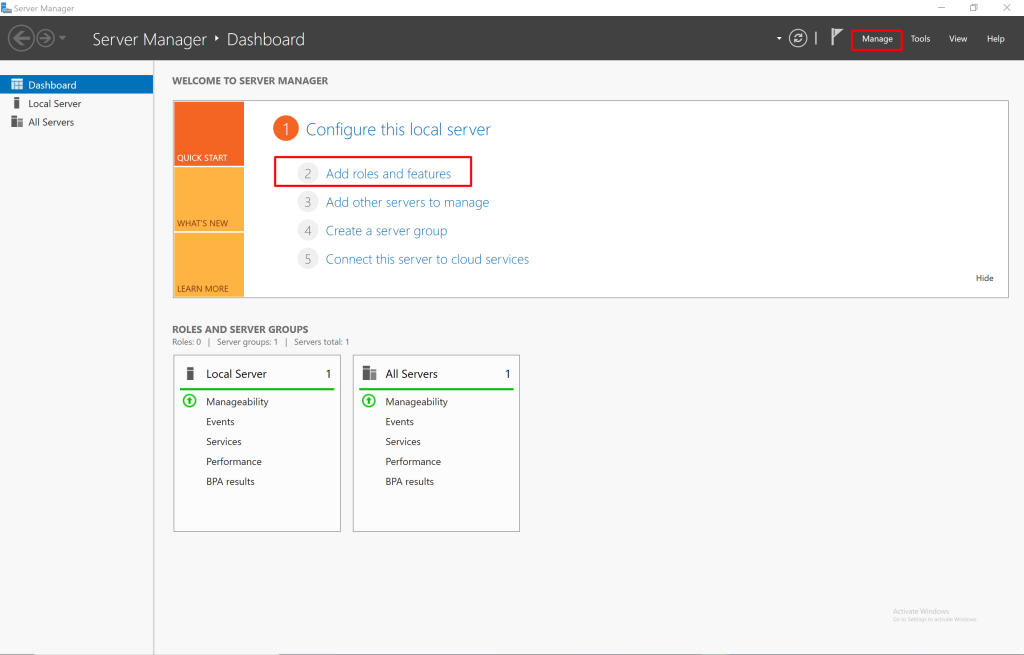Screen dimensions: 1024x655
Task: Open navigation history dropdown next to forward arrow
Action: click(63, 39)
